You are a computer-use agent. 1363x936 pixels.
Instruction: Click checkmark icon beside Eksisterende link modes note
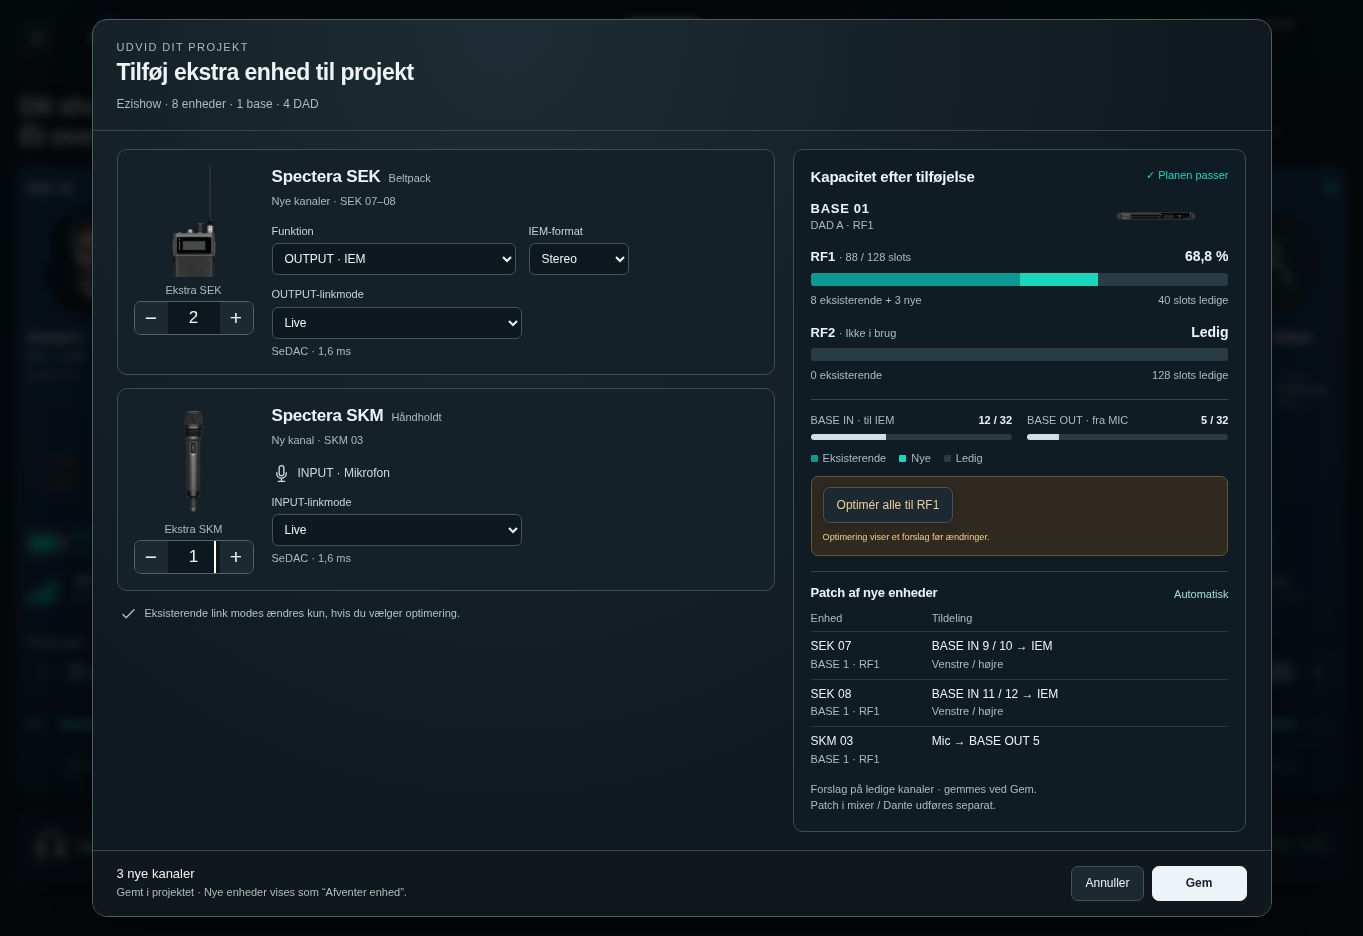coord(128,614)
